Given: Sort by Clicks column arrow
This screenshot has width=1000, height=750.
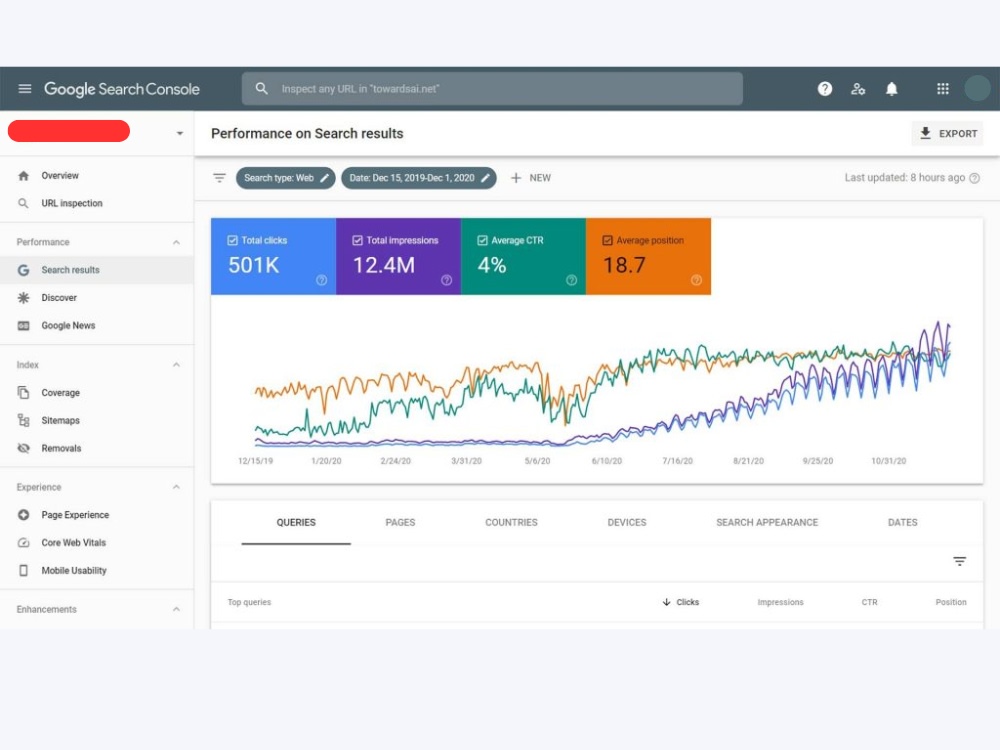Looking at the screenshot, I should click(666, 602).
